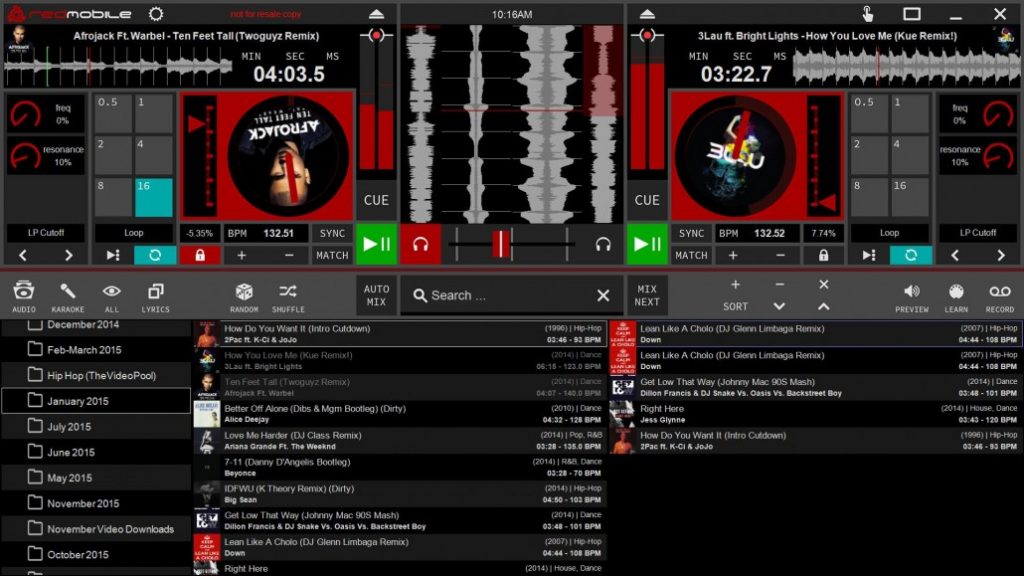This screenshot has width=1024, height=576.
Task: Select Love Me Harder track row
Action: (x=400, y=441)
